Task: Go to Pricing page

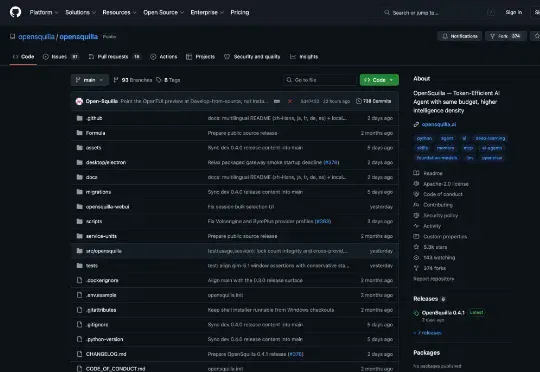Action: (x=240, y=12)
